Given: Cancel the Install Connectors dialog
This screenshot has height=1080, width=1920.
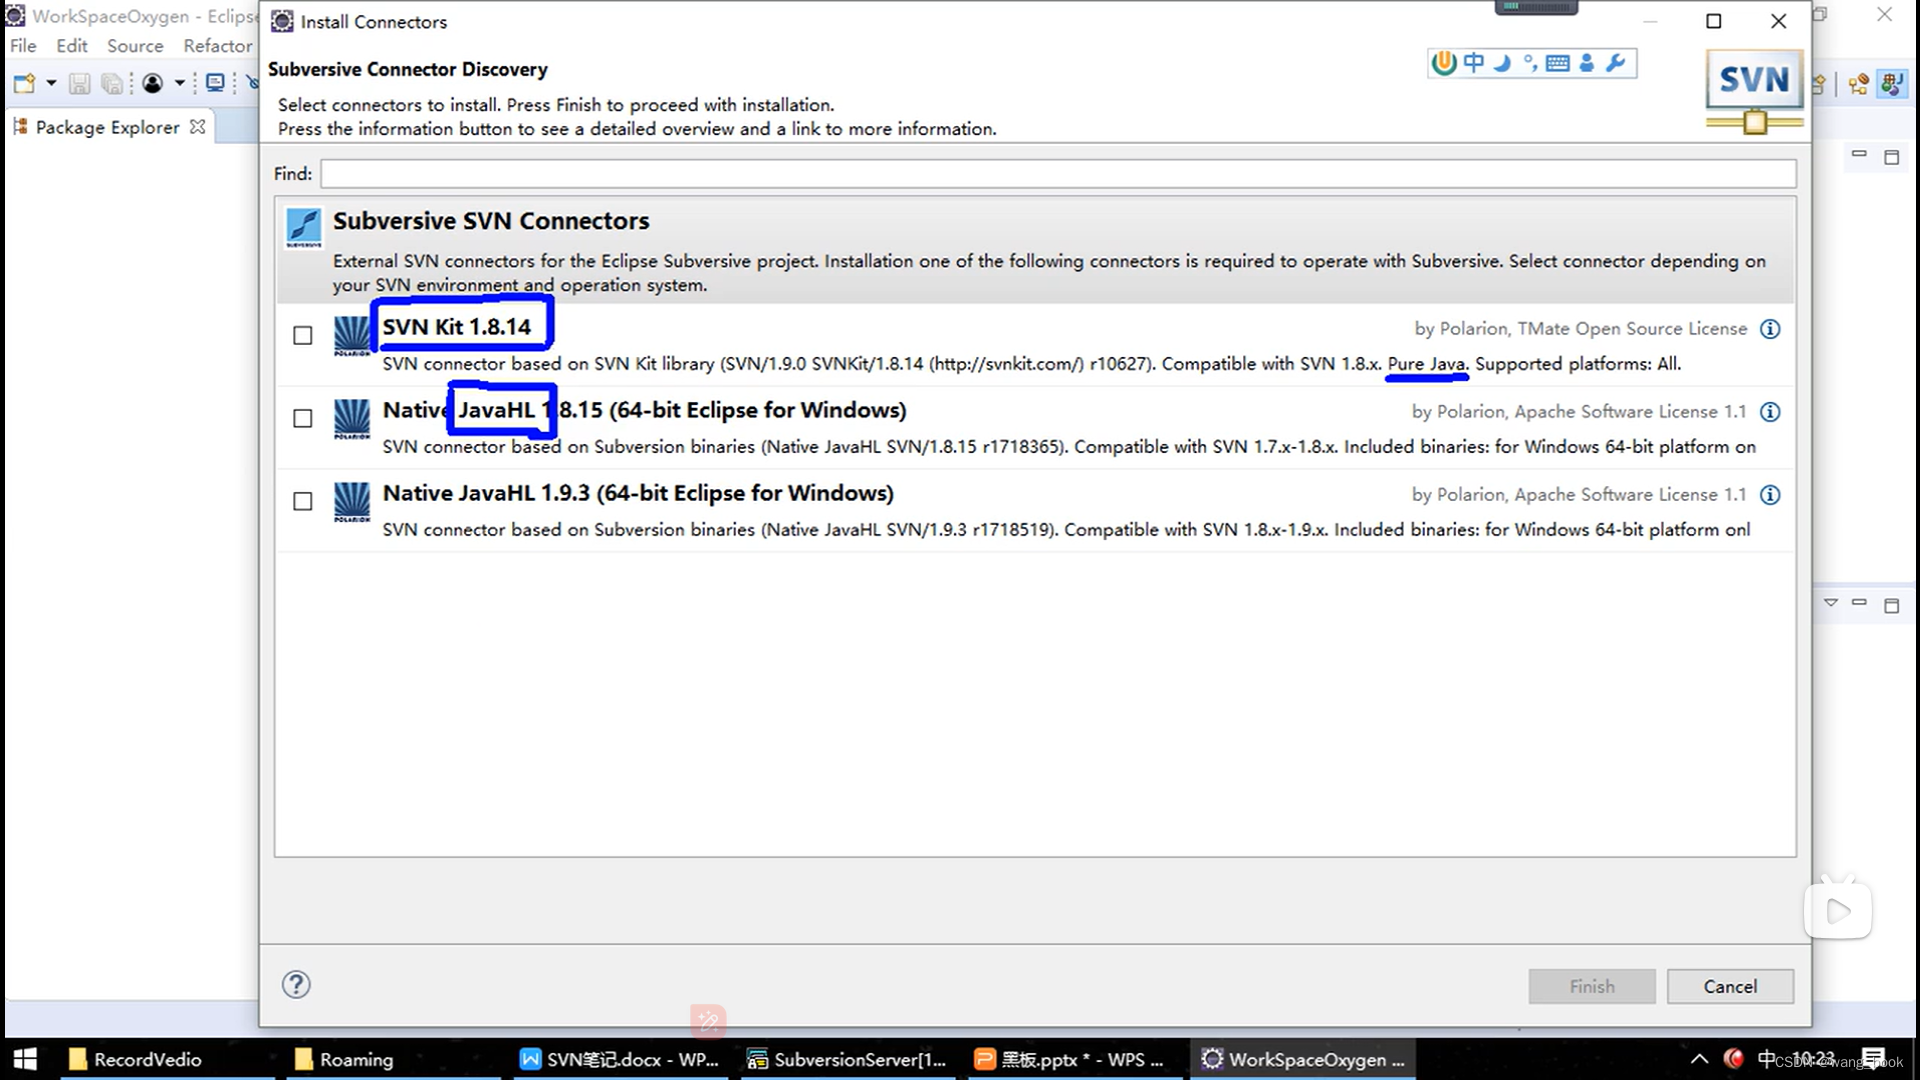Looking at the screenshot, I should 1730,986.
